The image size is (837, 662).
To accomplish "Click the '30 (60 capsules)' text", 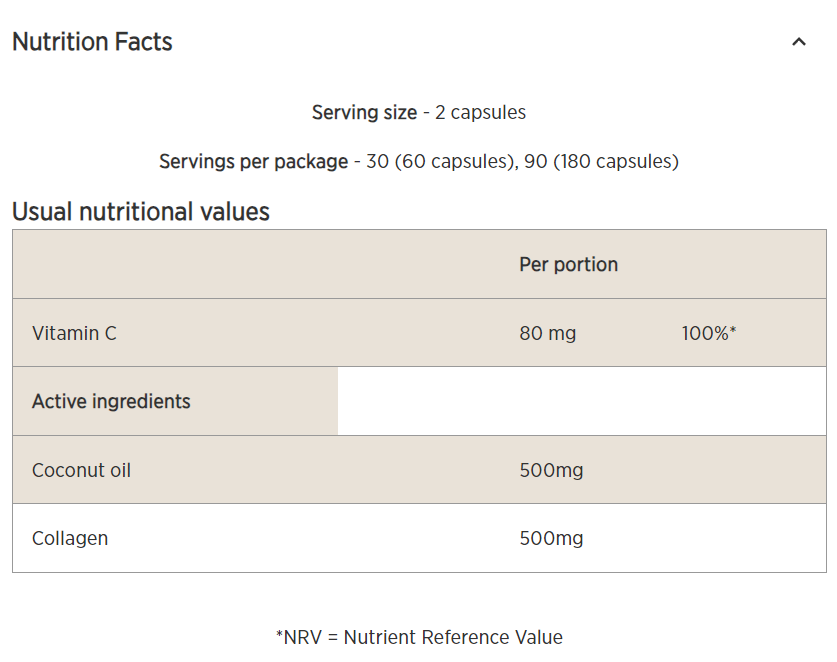I will pyautogui.click(x=439, y=161).
